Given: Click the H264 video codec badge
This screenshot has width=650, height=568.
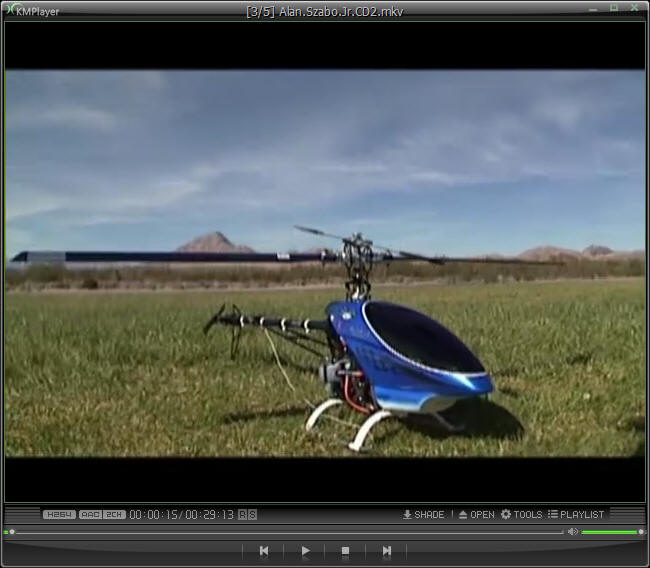Looking at the screenshot, I should click(59, 514).
